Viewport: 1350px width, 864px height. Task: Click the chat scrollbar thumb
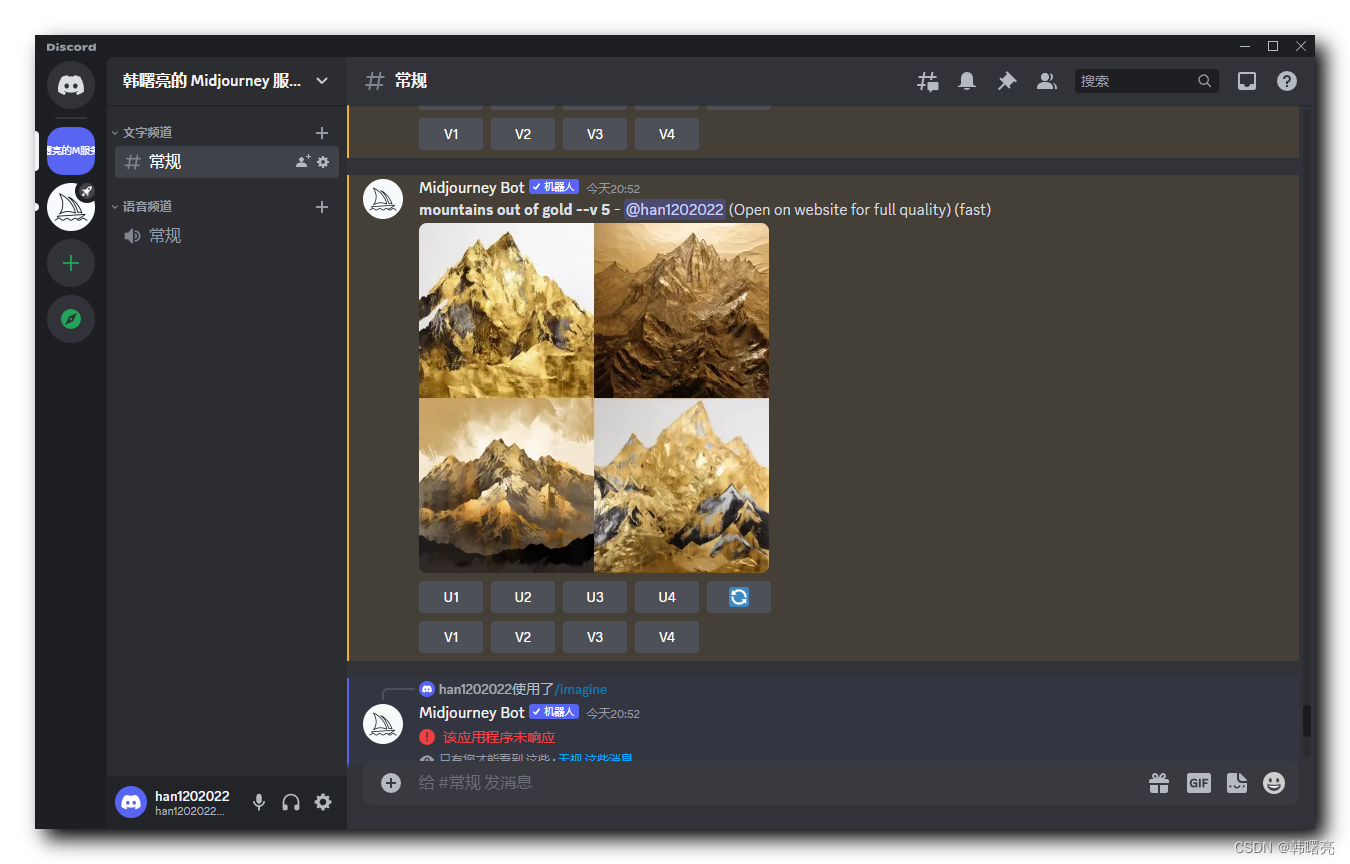click(x=1306, y=721)
